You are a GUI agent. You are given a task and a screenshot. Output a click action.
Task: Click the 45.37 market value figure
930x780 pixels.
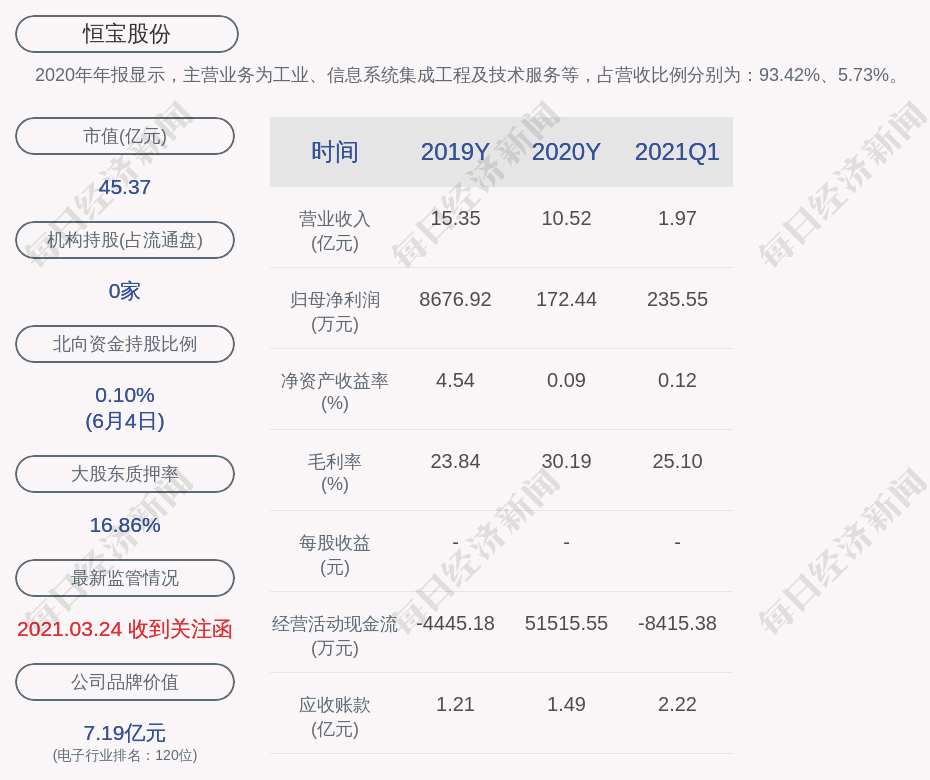click(125, 187)
